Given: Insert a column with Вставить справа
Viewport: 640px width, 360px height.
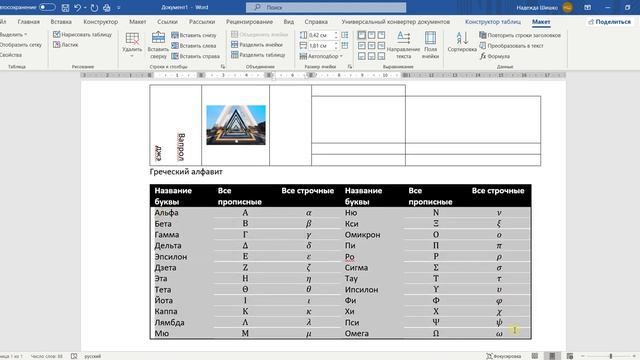Looking at the screenshot, I should [x=196, y=56].
